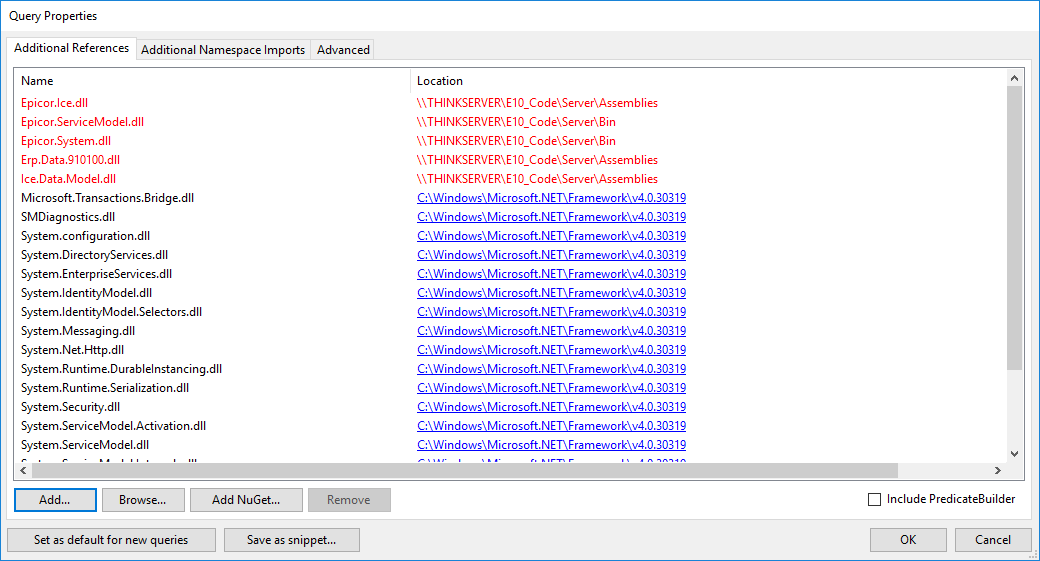Click Epicor.Ice.dll Assemblies location path
The height and width of the screenshot is (561, 1040).
(537, 103)
